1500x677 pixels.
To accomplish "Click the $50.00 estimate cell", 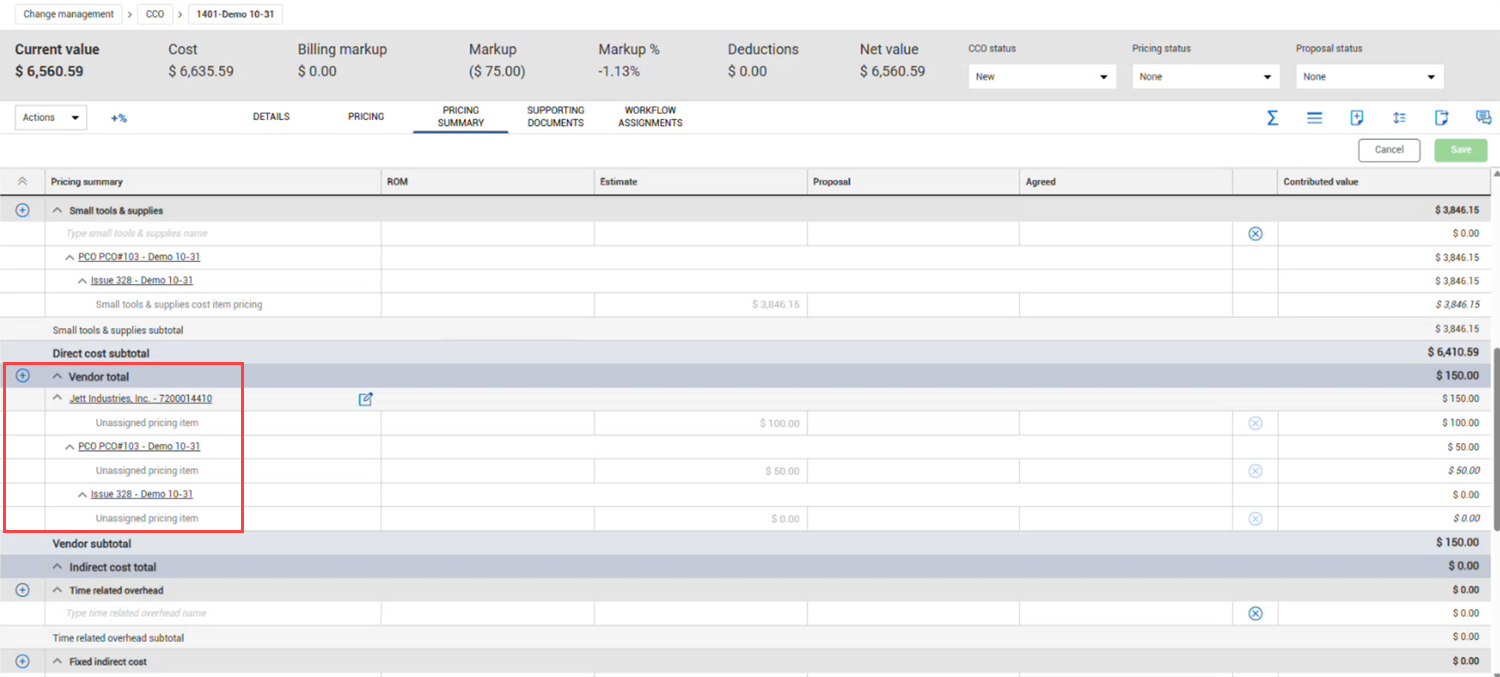I will pyautogui.click(x=701, y=471).
